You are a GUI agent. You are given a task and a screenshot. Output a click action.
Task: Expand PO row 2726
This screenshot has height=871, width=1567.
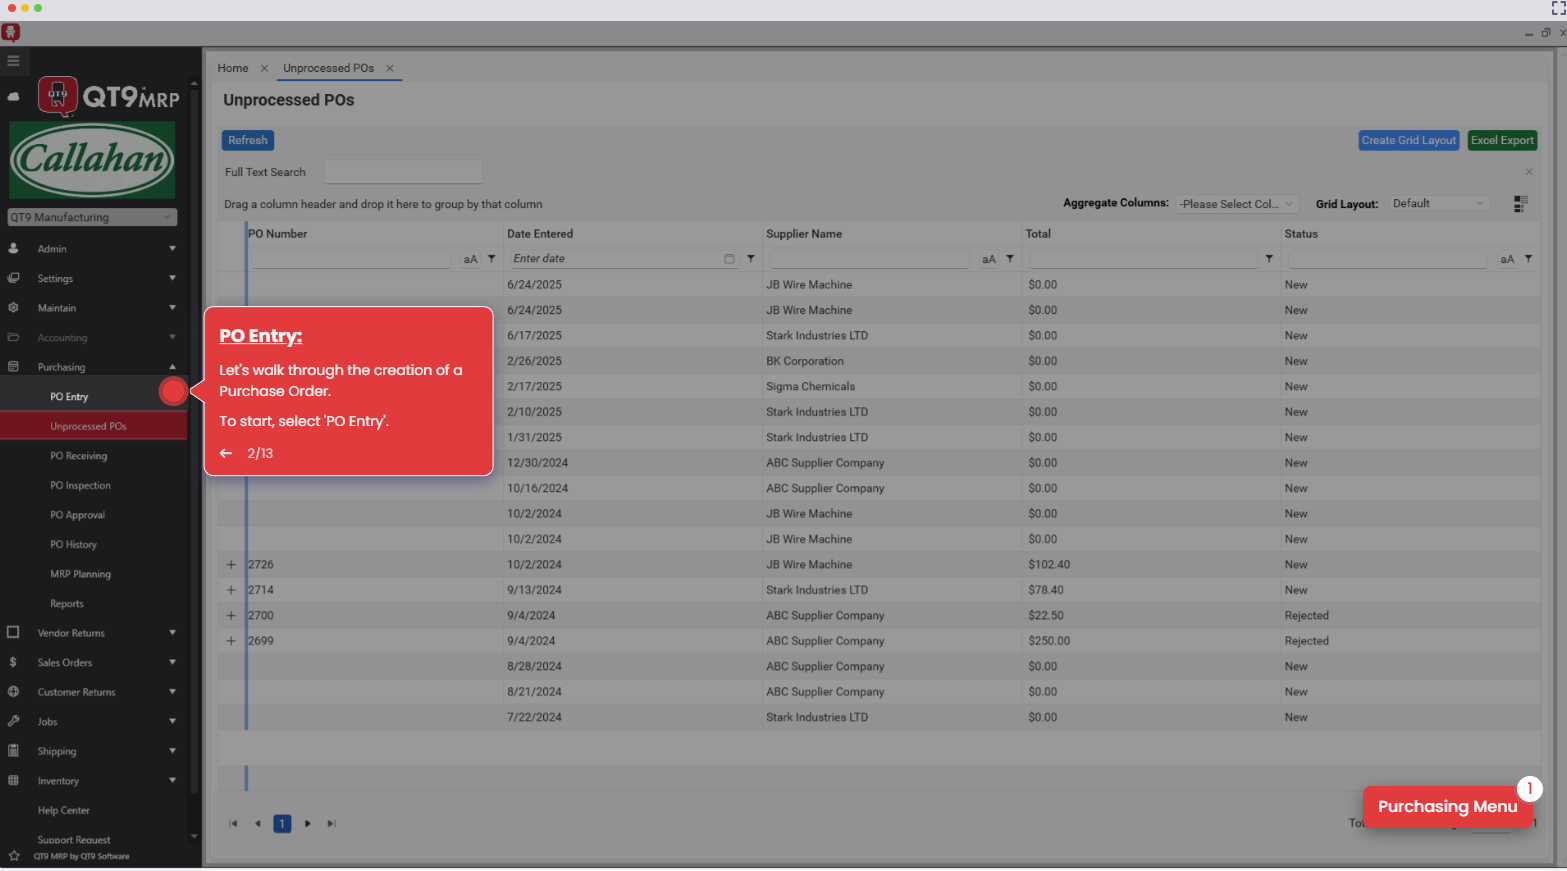tap(231, 564)
